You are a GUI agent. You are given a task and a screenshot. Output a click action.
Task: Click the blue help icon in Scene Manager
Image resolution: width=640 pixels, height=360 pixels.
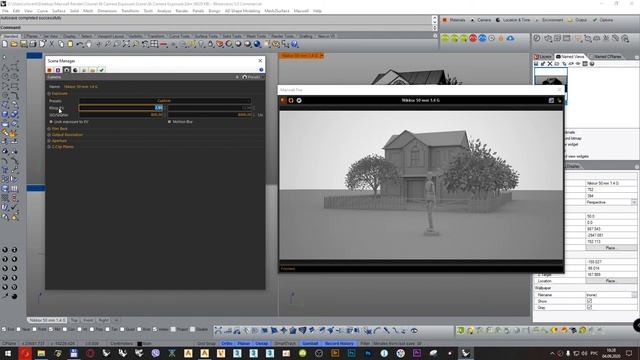tap(261, 70)
